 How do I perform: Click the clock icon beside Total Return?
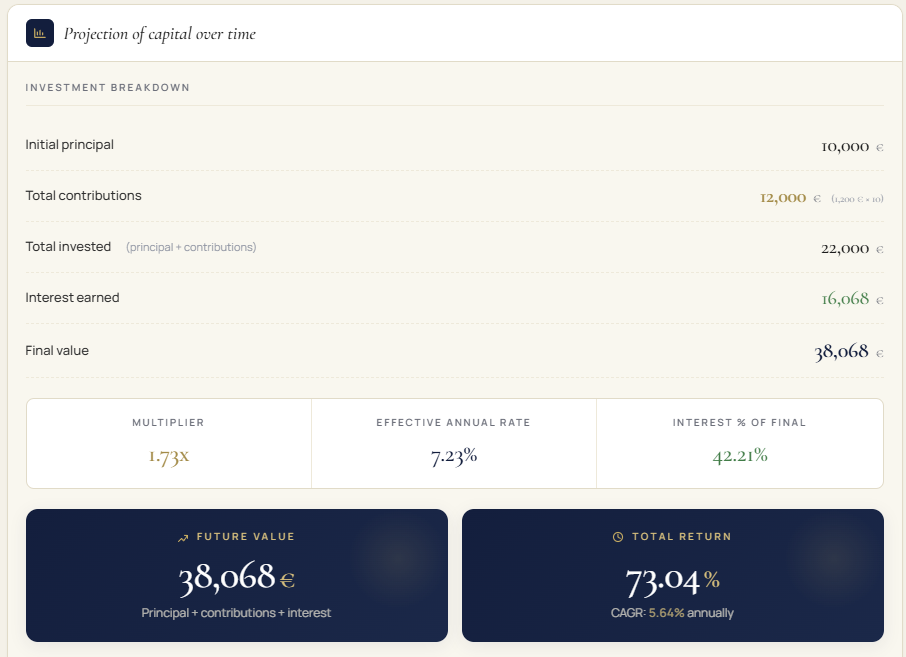coord(618,537)
